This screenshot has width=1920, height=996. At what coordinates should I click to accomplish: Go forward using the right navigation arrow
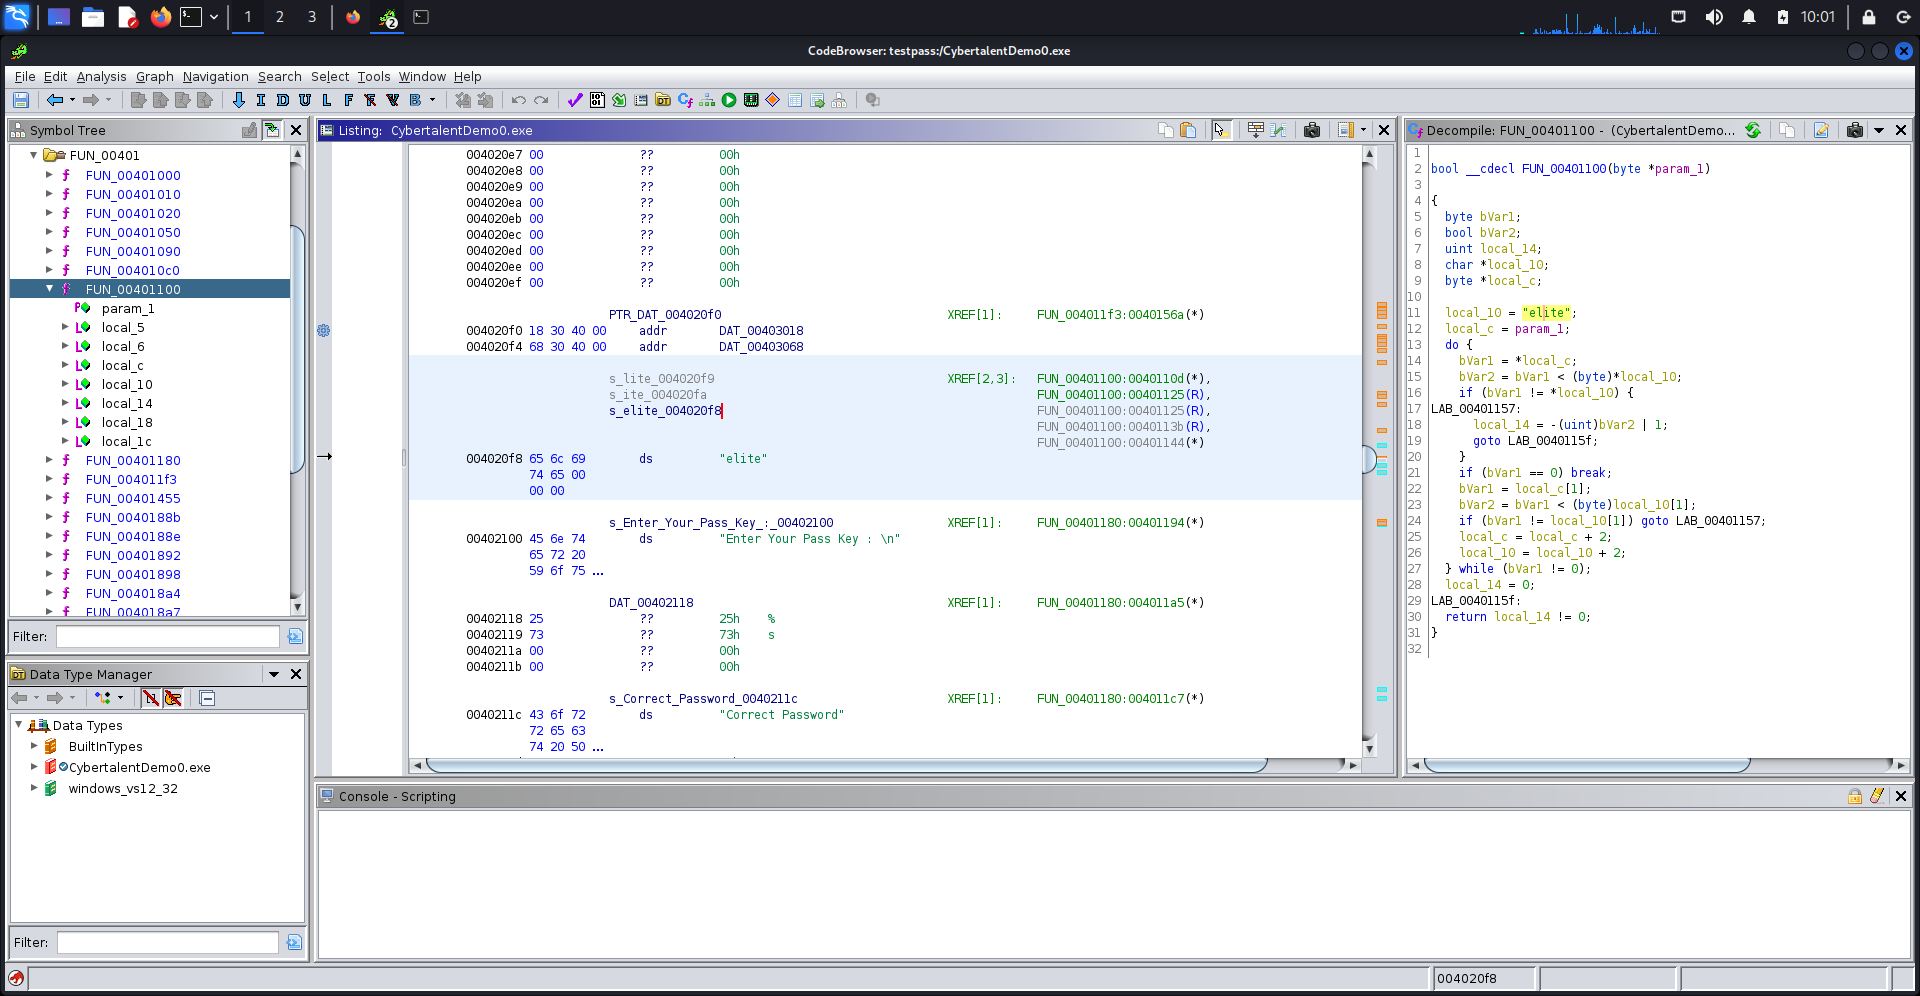(x=91, y=100)
